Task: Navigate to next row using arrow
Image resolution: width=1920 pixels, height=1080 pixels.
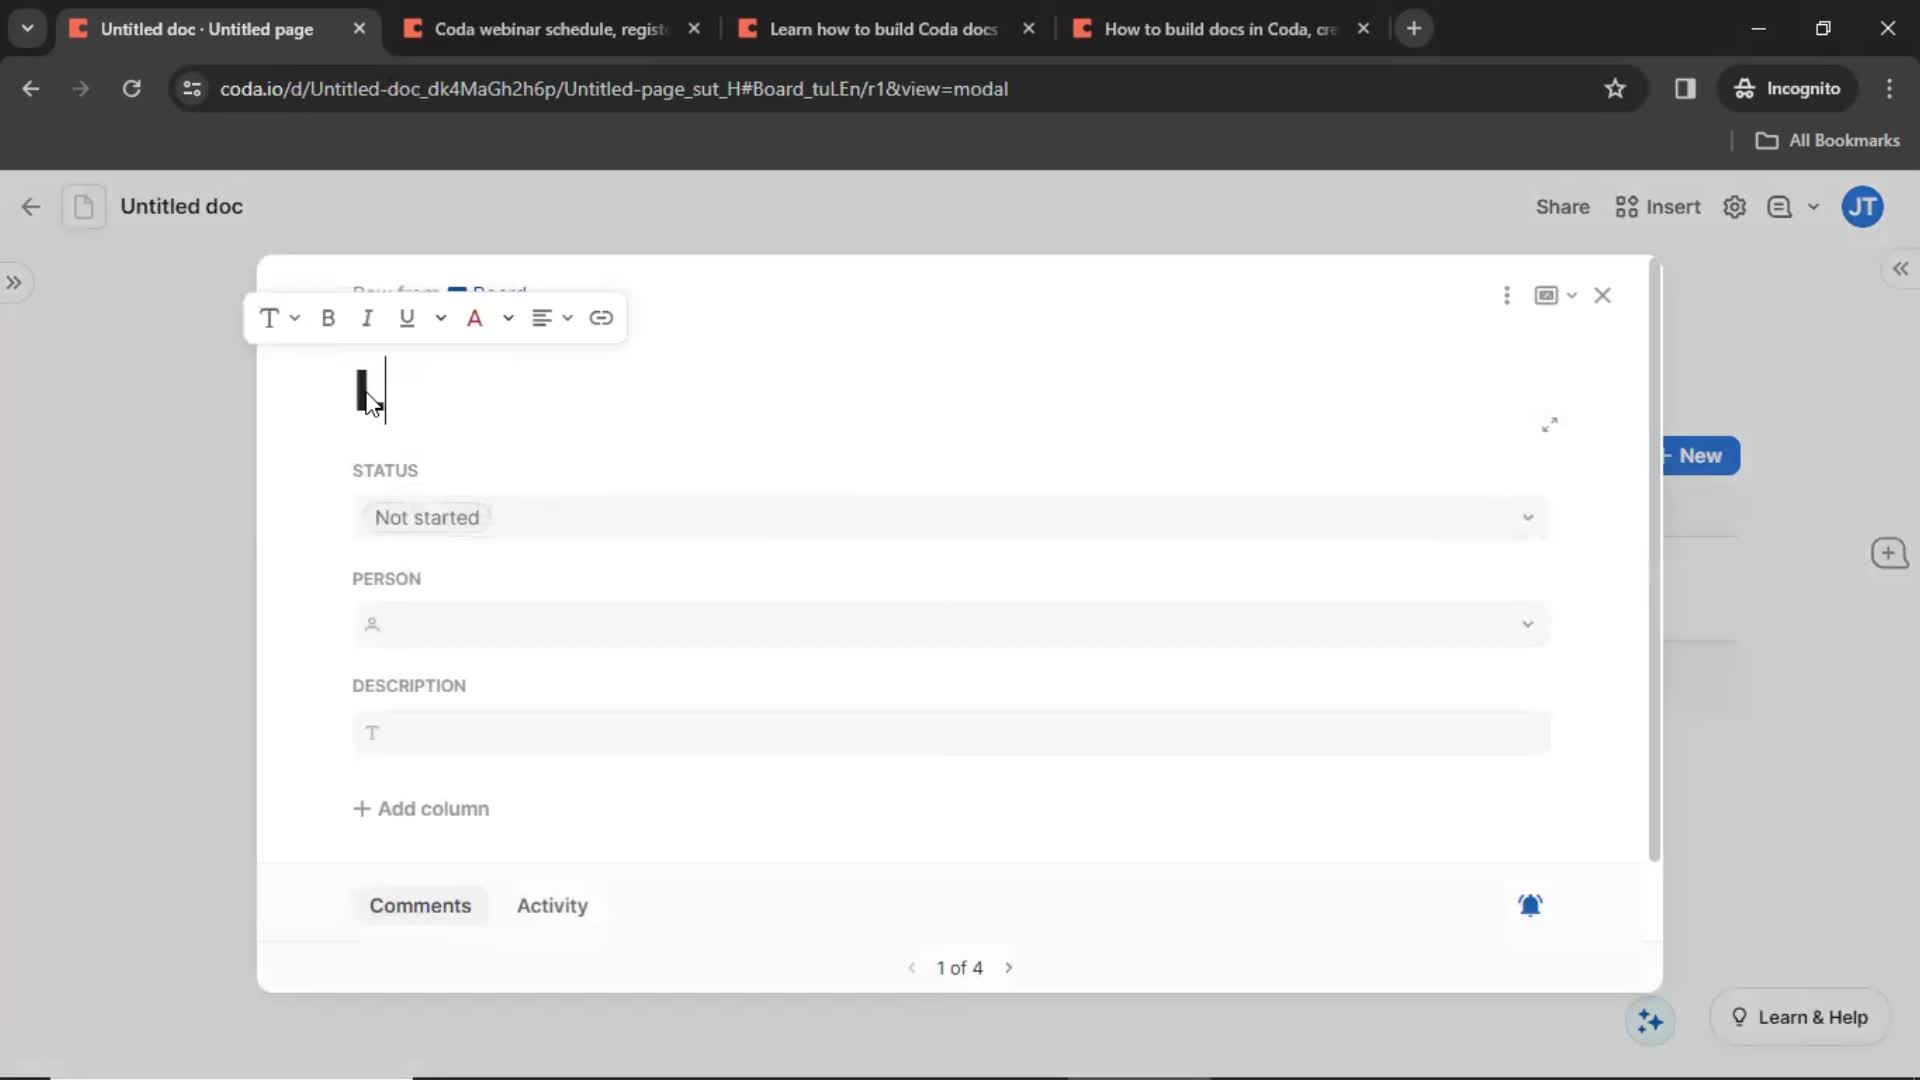Action: pos(1009,967)
